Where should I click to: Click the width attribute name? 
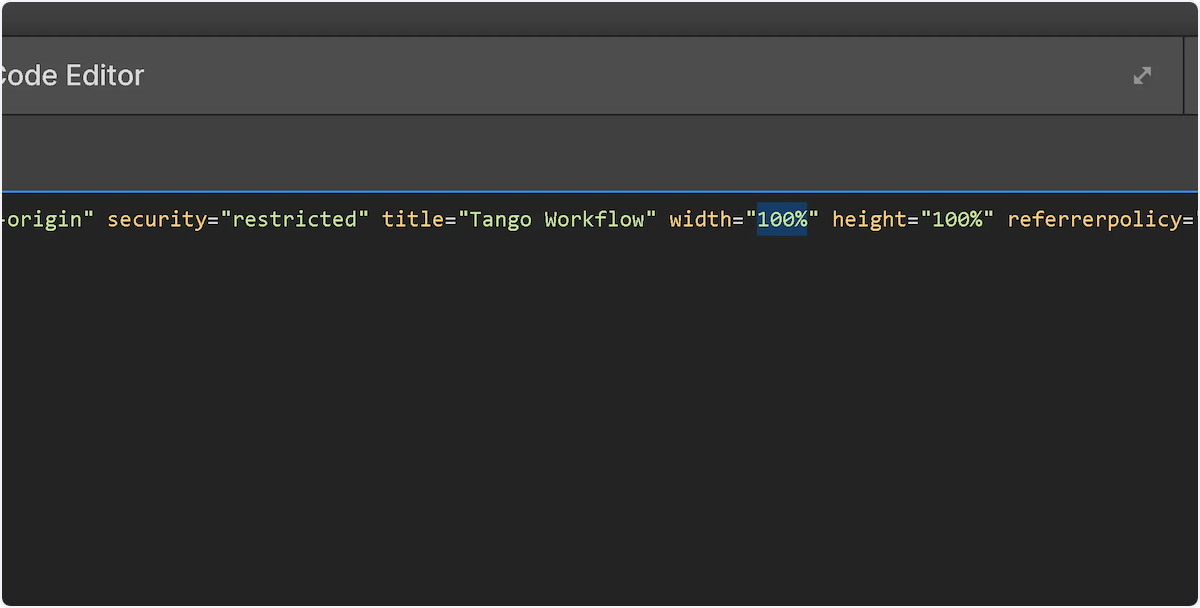[x=701, y=219]
